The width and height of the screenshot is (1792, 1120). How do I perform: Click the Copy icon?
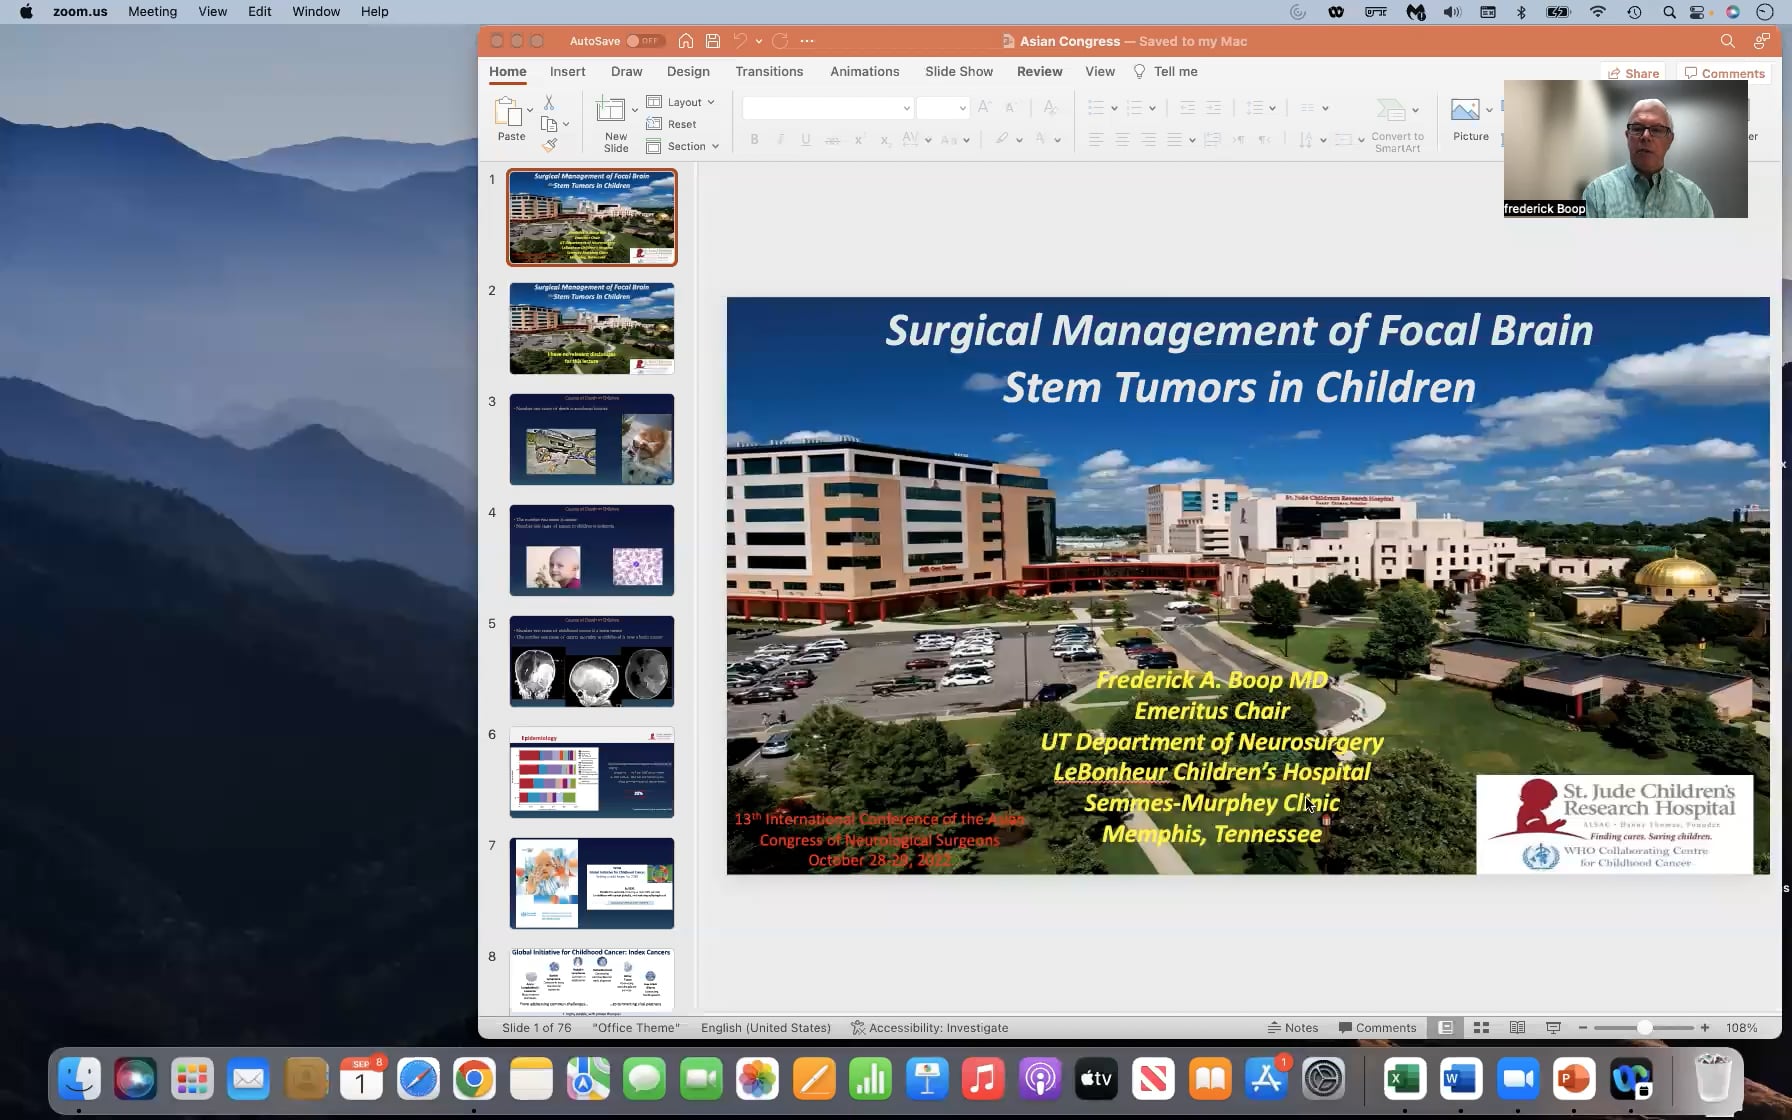point(549,124)
